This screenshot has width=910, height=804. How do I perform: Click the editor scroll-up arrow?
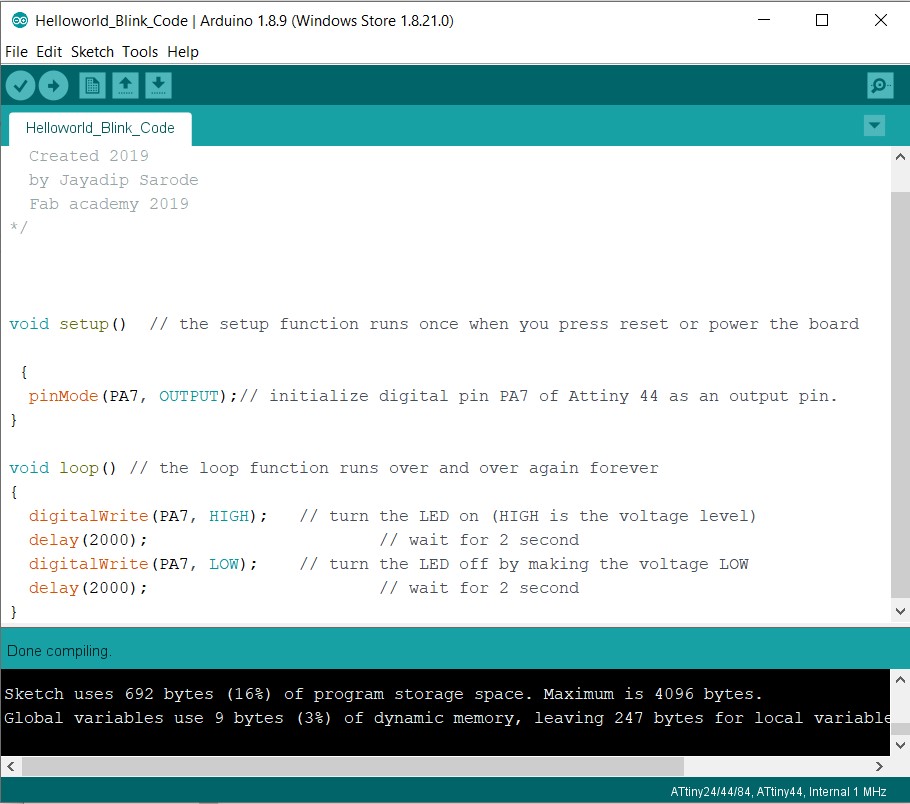(x=900, y=157)
